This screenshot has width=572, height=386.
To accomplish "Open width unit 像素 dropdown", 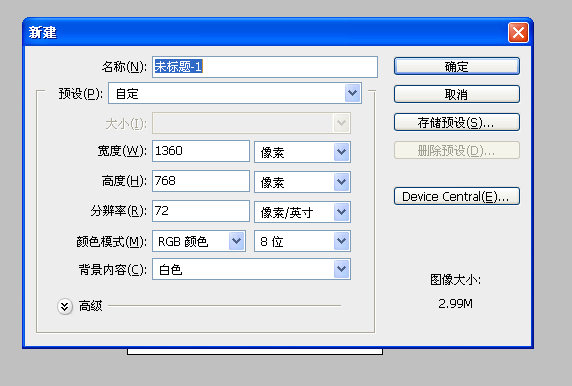I will (302, 152).
